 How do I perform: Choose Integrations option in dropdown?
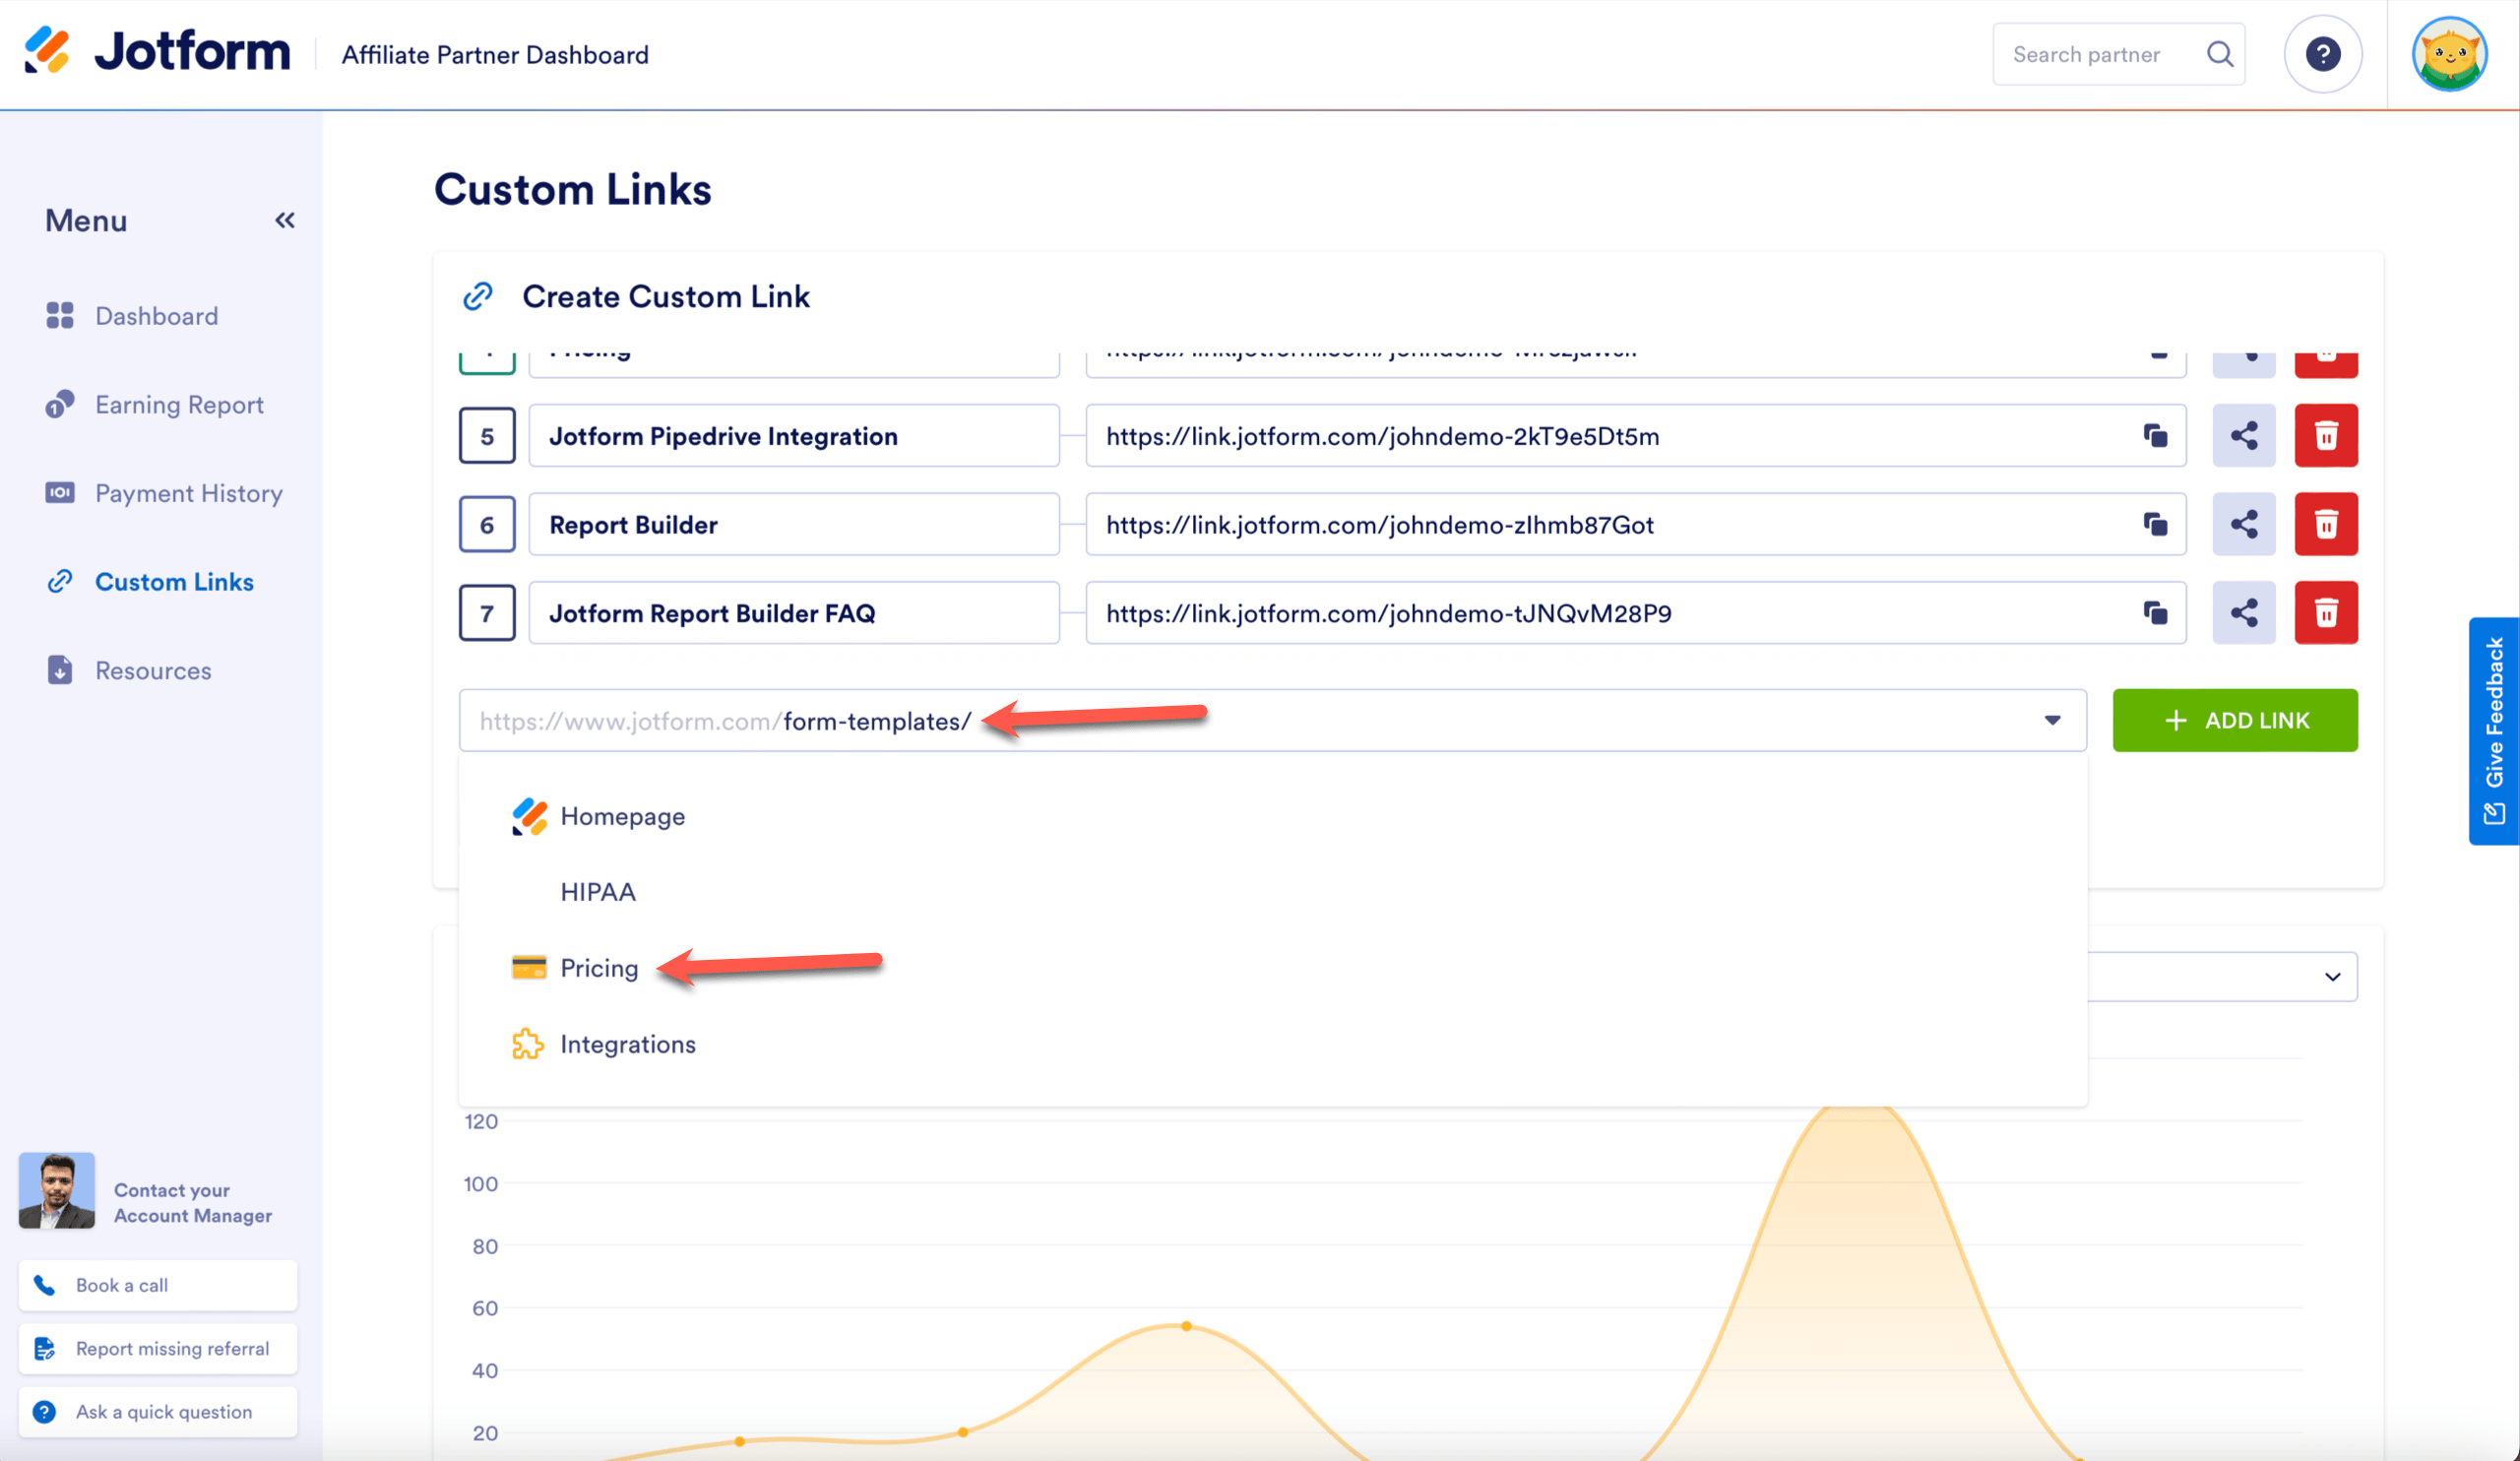(x=627, y=1044)
